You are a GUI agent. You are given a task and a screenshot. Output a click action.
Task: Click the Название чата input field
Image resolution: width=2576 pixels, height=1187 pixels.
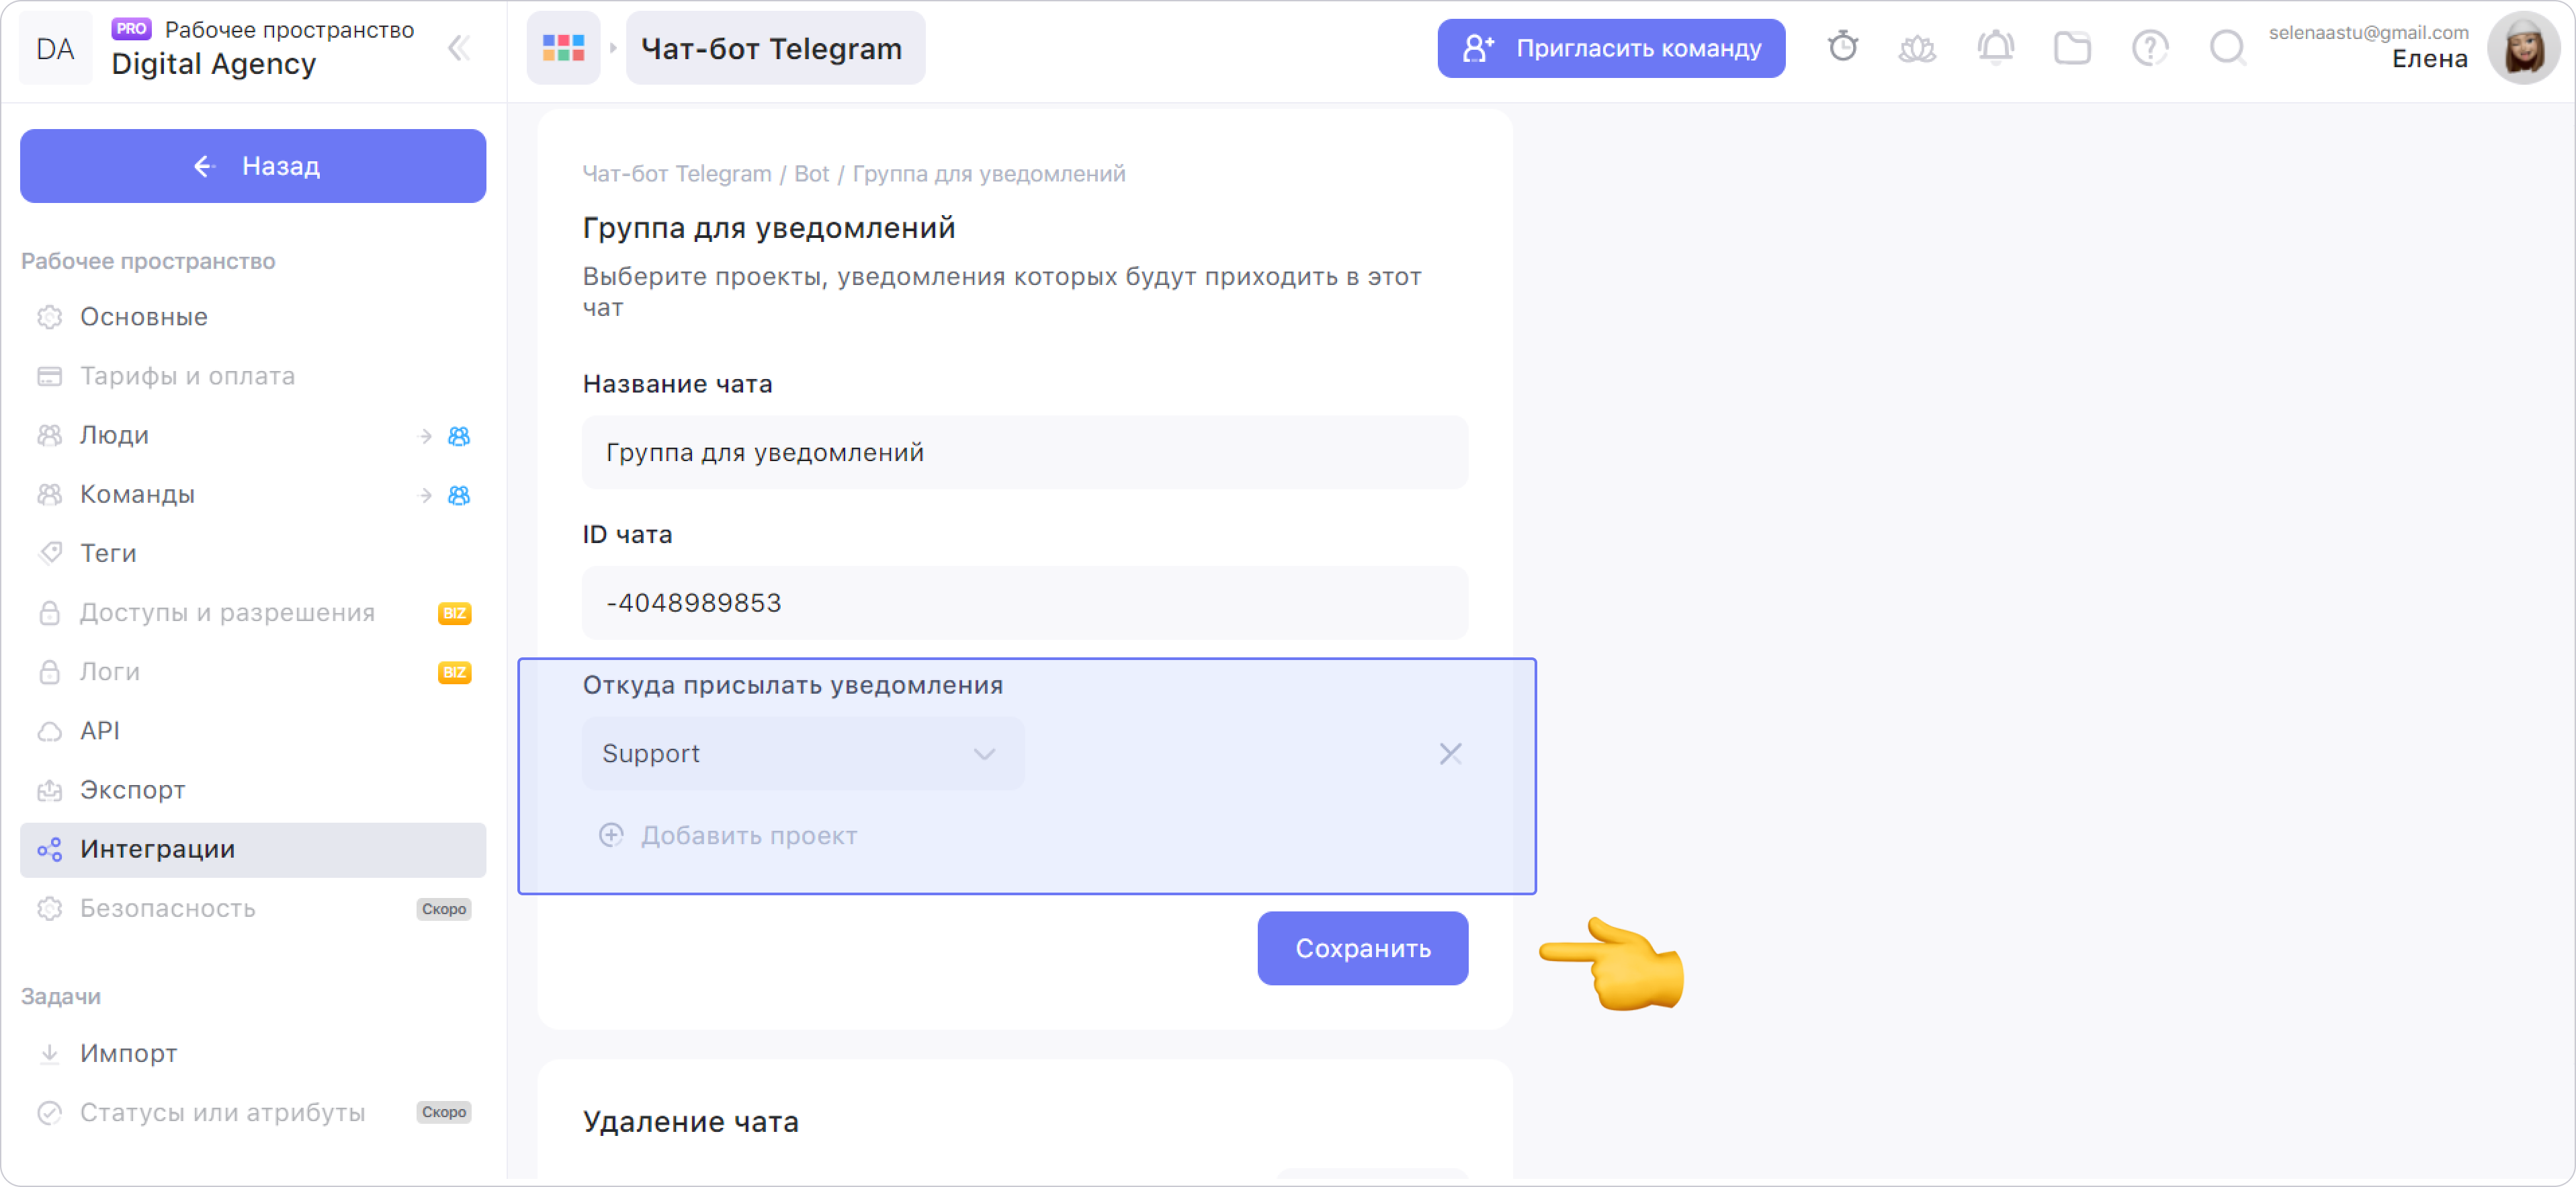point(1024,452)
